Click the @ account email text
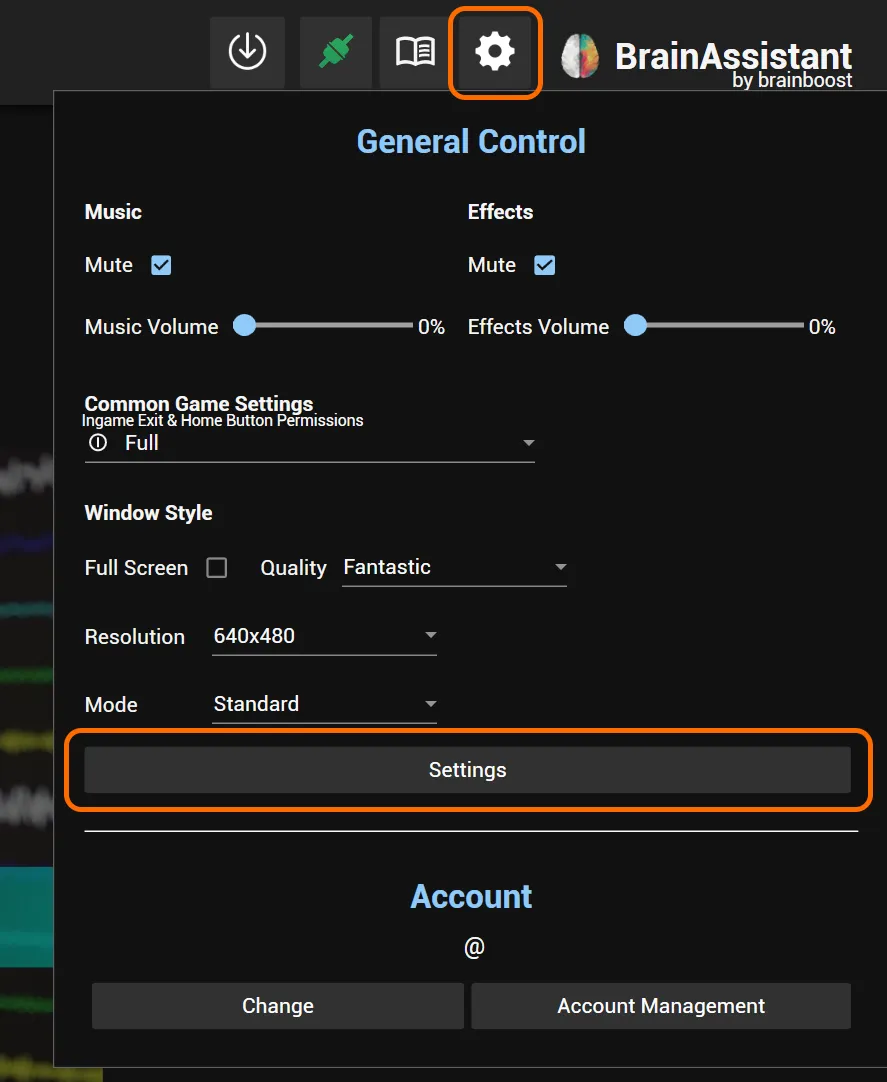This screenshot has height=1082, width=887. tap(474, 947)
